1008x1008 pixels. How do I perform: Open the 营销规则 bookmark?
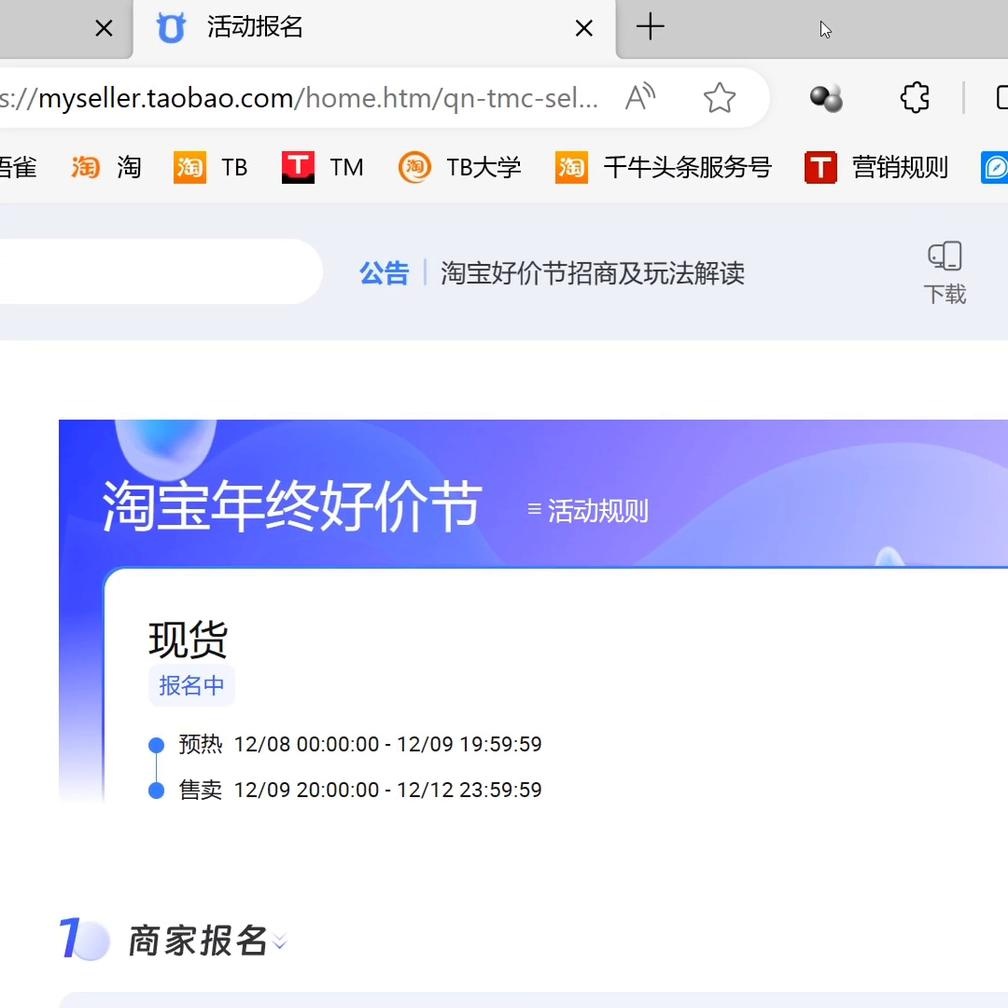tap(876, 167)
